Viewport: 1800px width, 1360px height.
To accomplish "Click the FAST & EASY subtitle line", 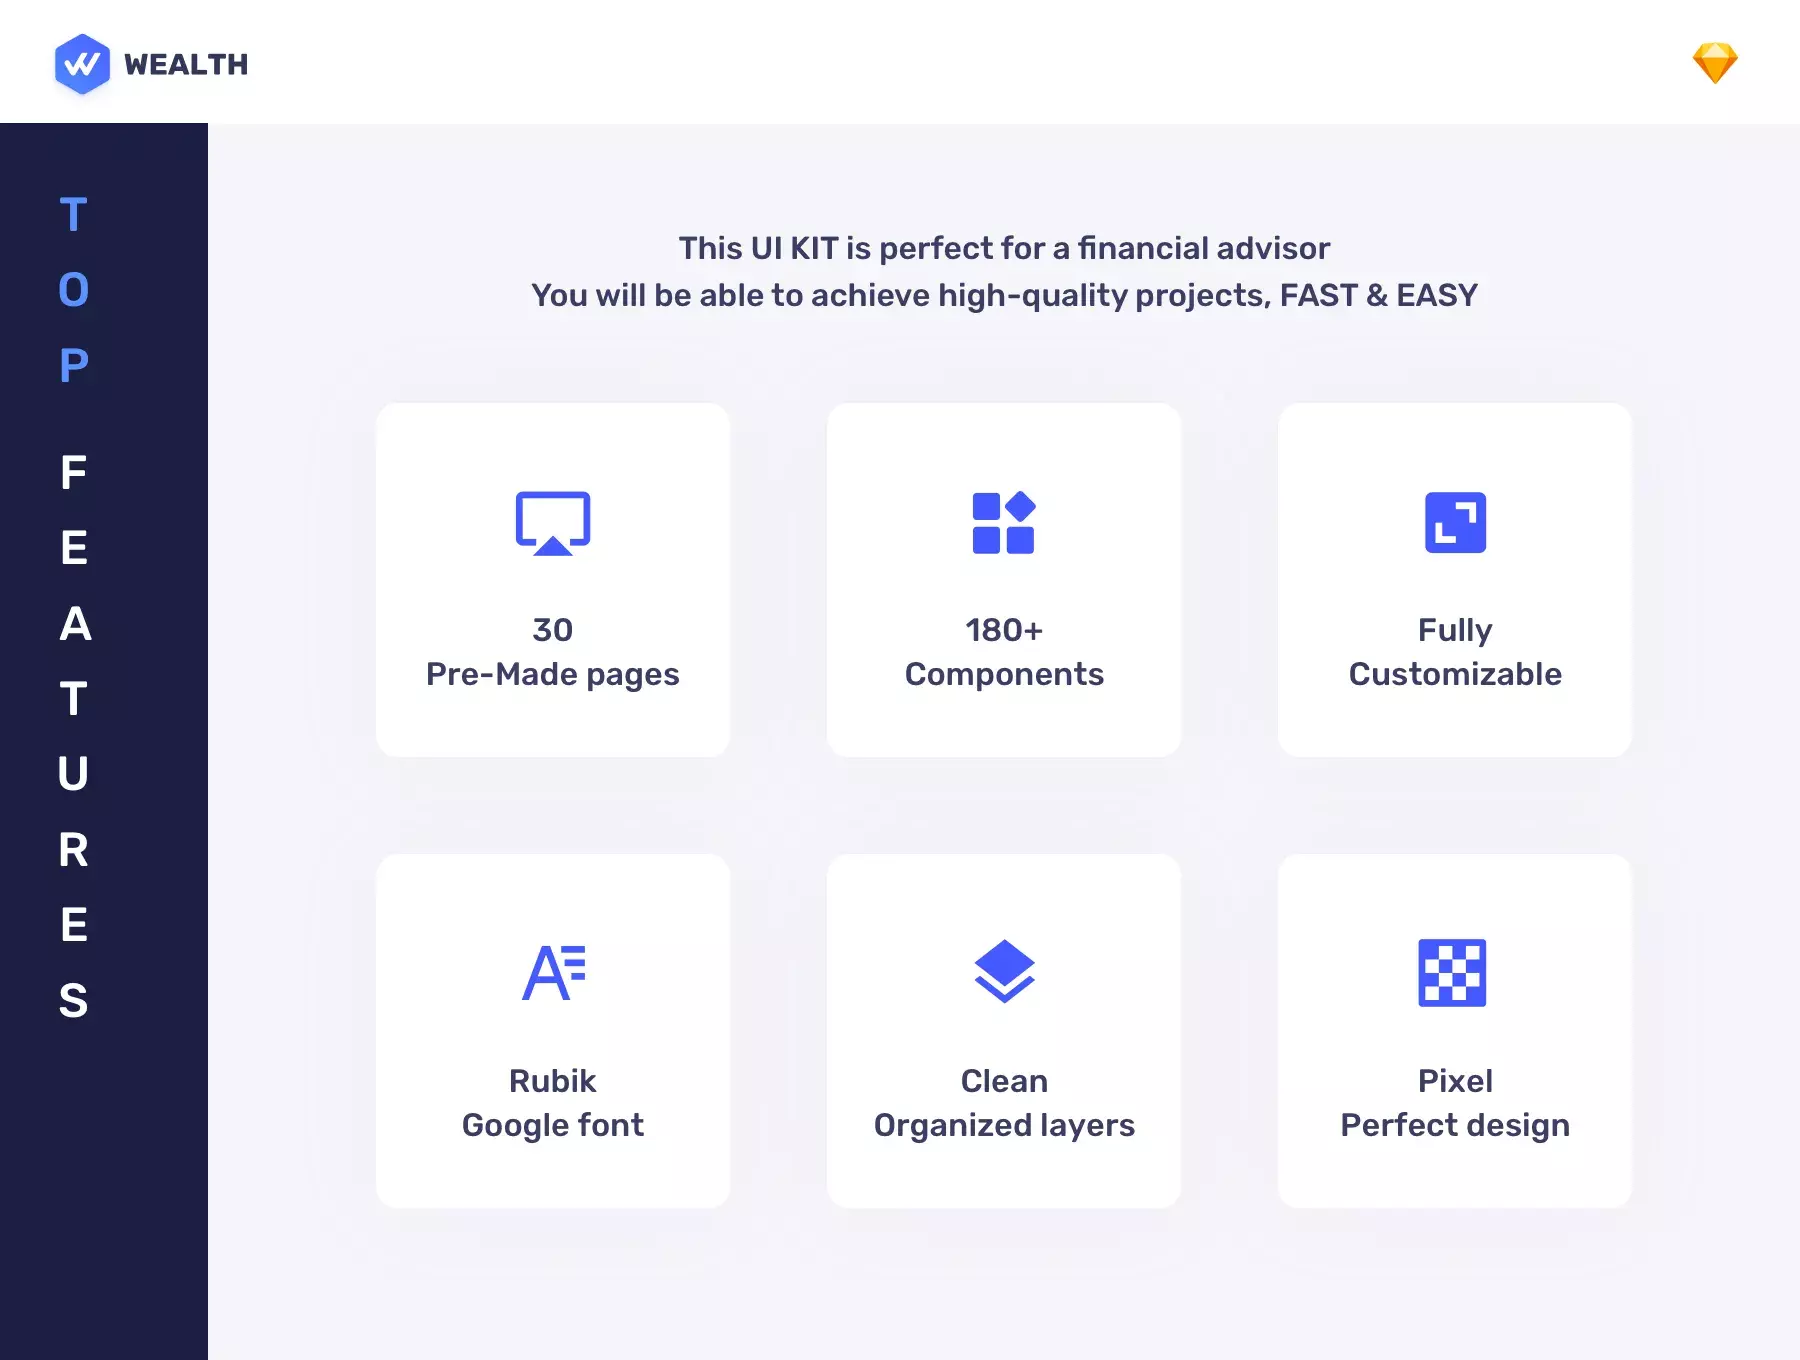I will click(1004, 296).
